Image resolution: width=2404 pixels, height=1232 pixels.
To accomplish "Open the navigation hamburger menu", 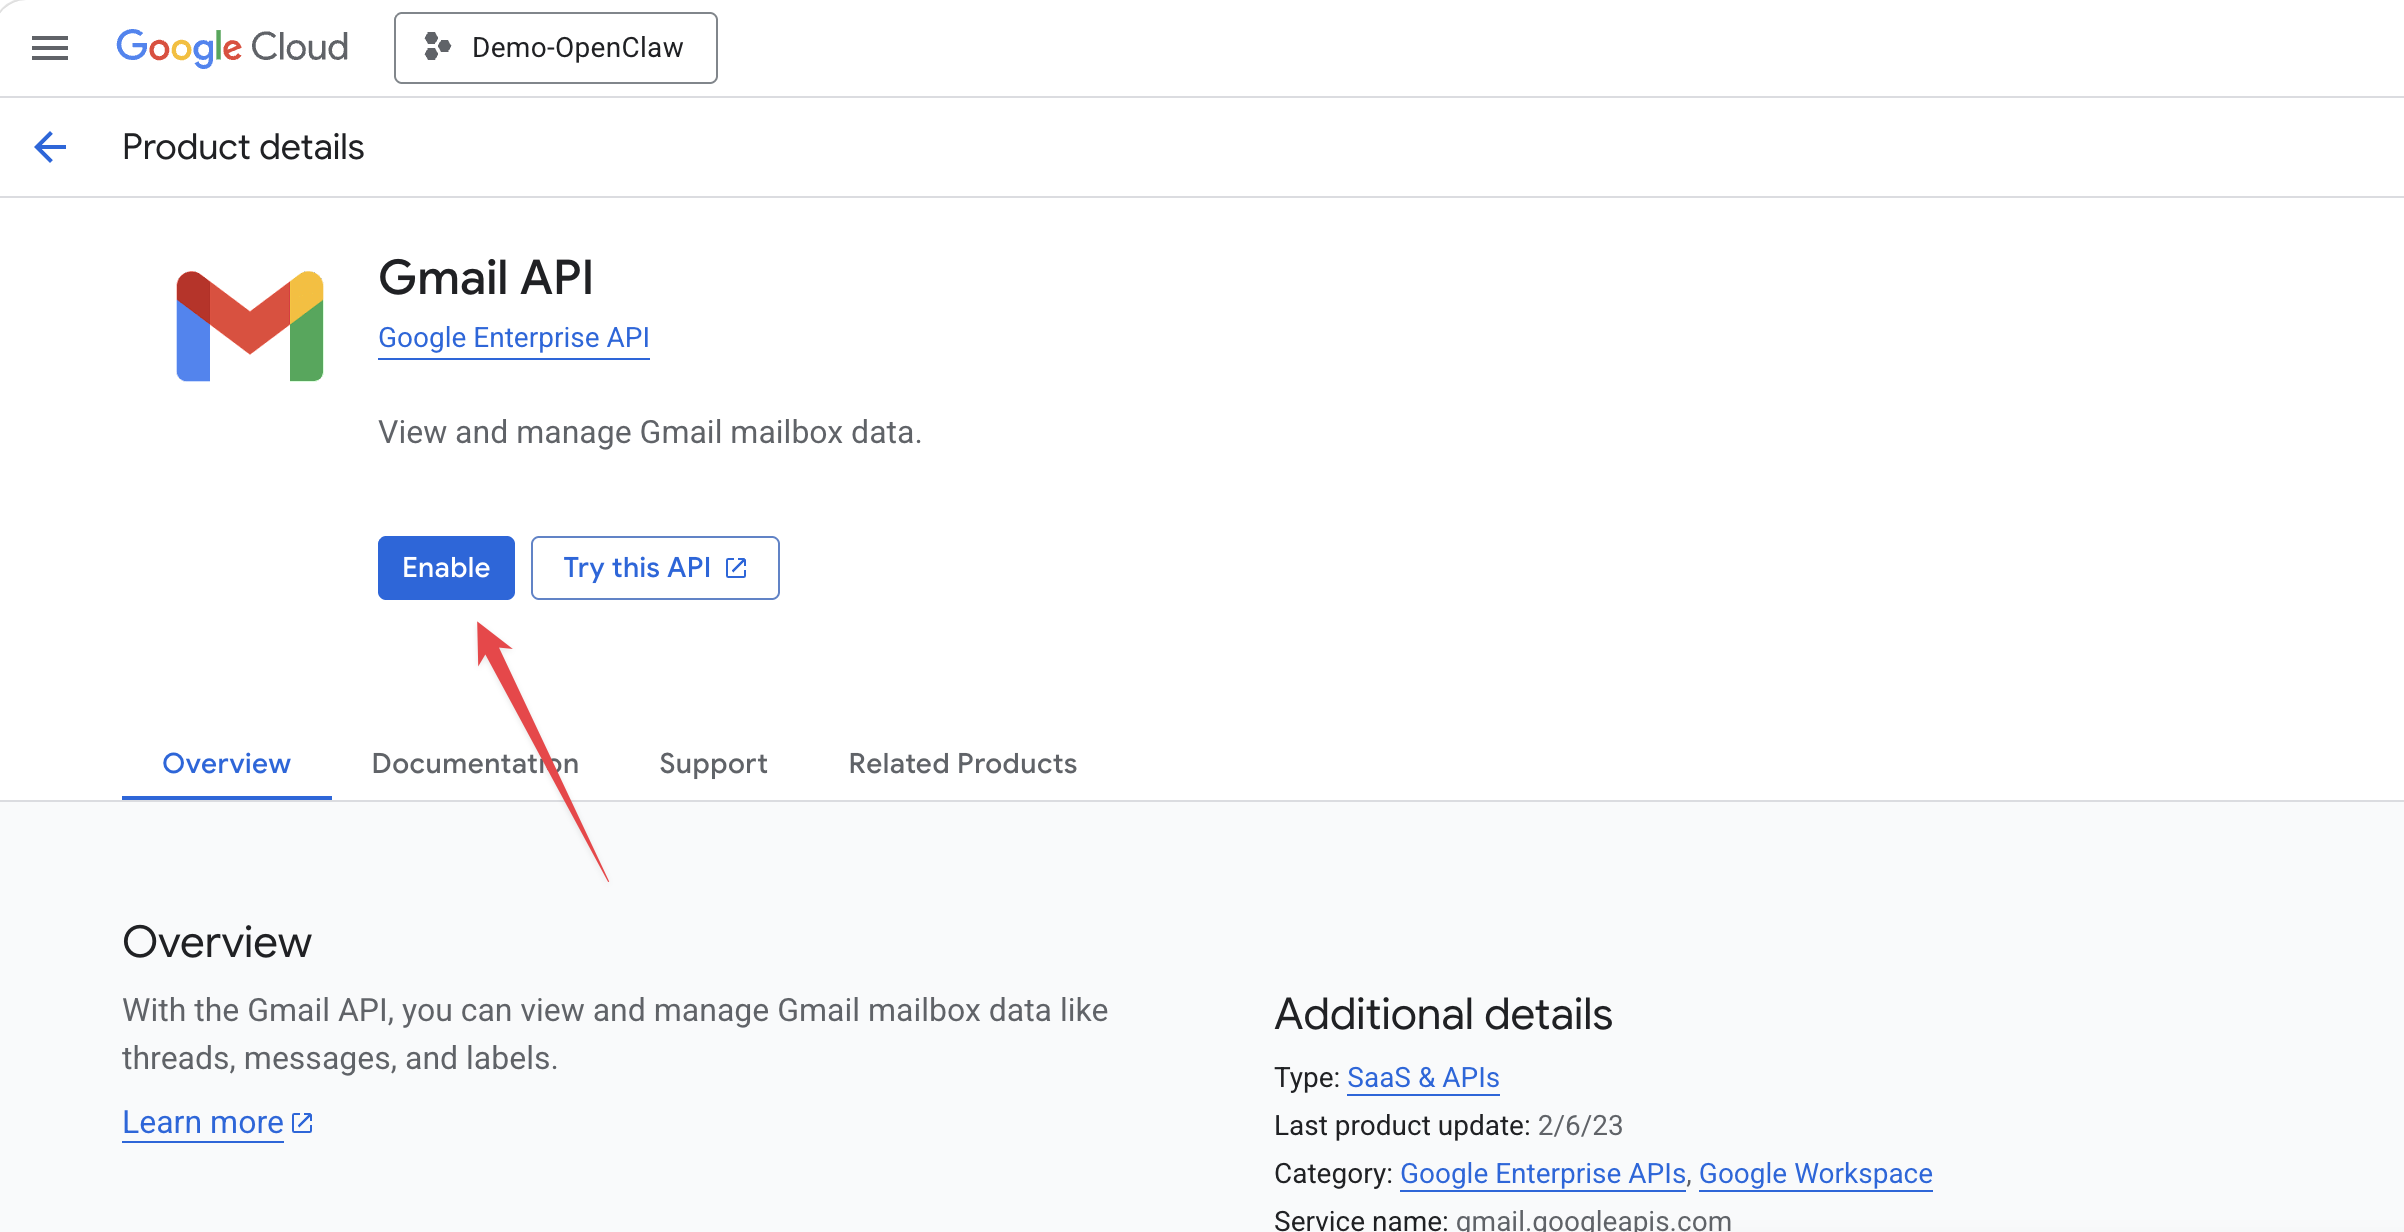I will 49,47.
